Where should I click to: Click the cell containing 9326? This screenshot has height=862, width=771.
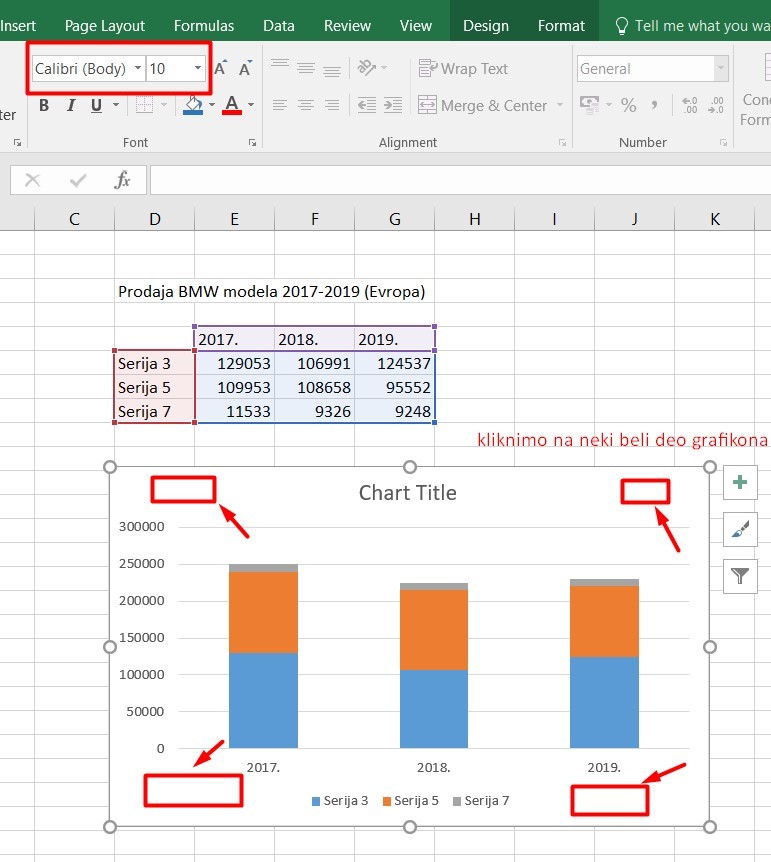[315, 411]
